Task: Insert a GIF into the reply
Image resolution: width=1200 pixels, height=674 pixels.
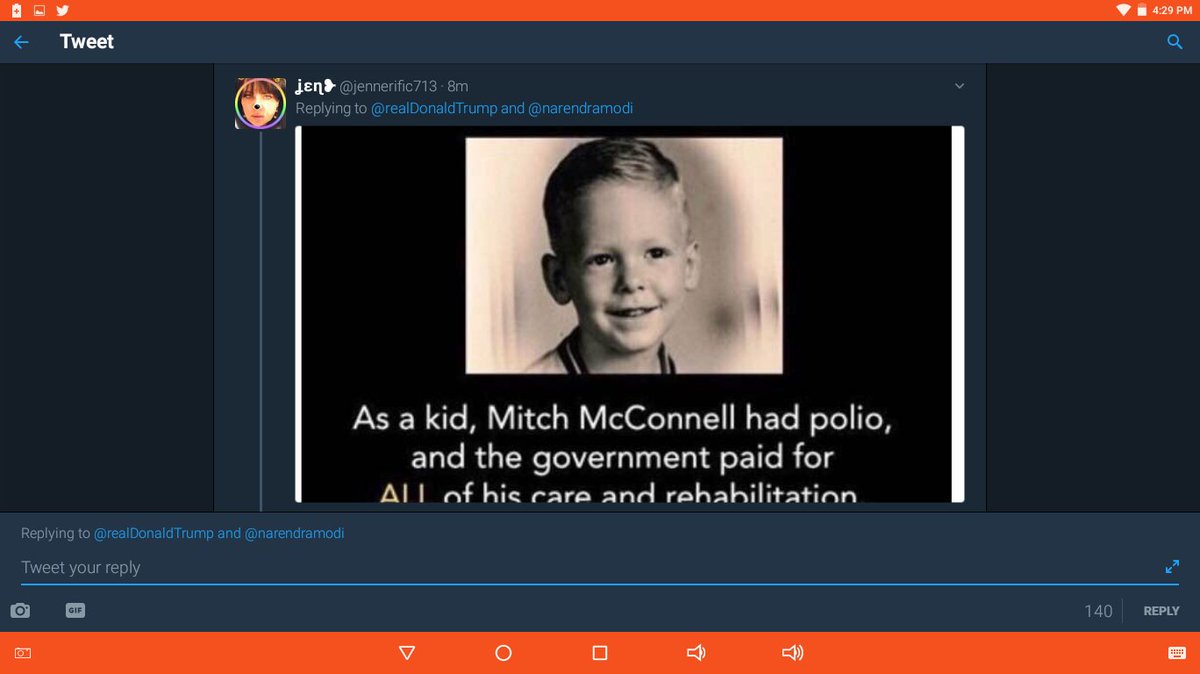Action: tap(75, 610)
